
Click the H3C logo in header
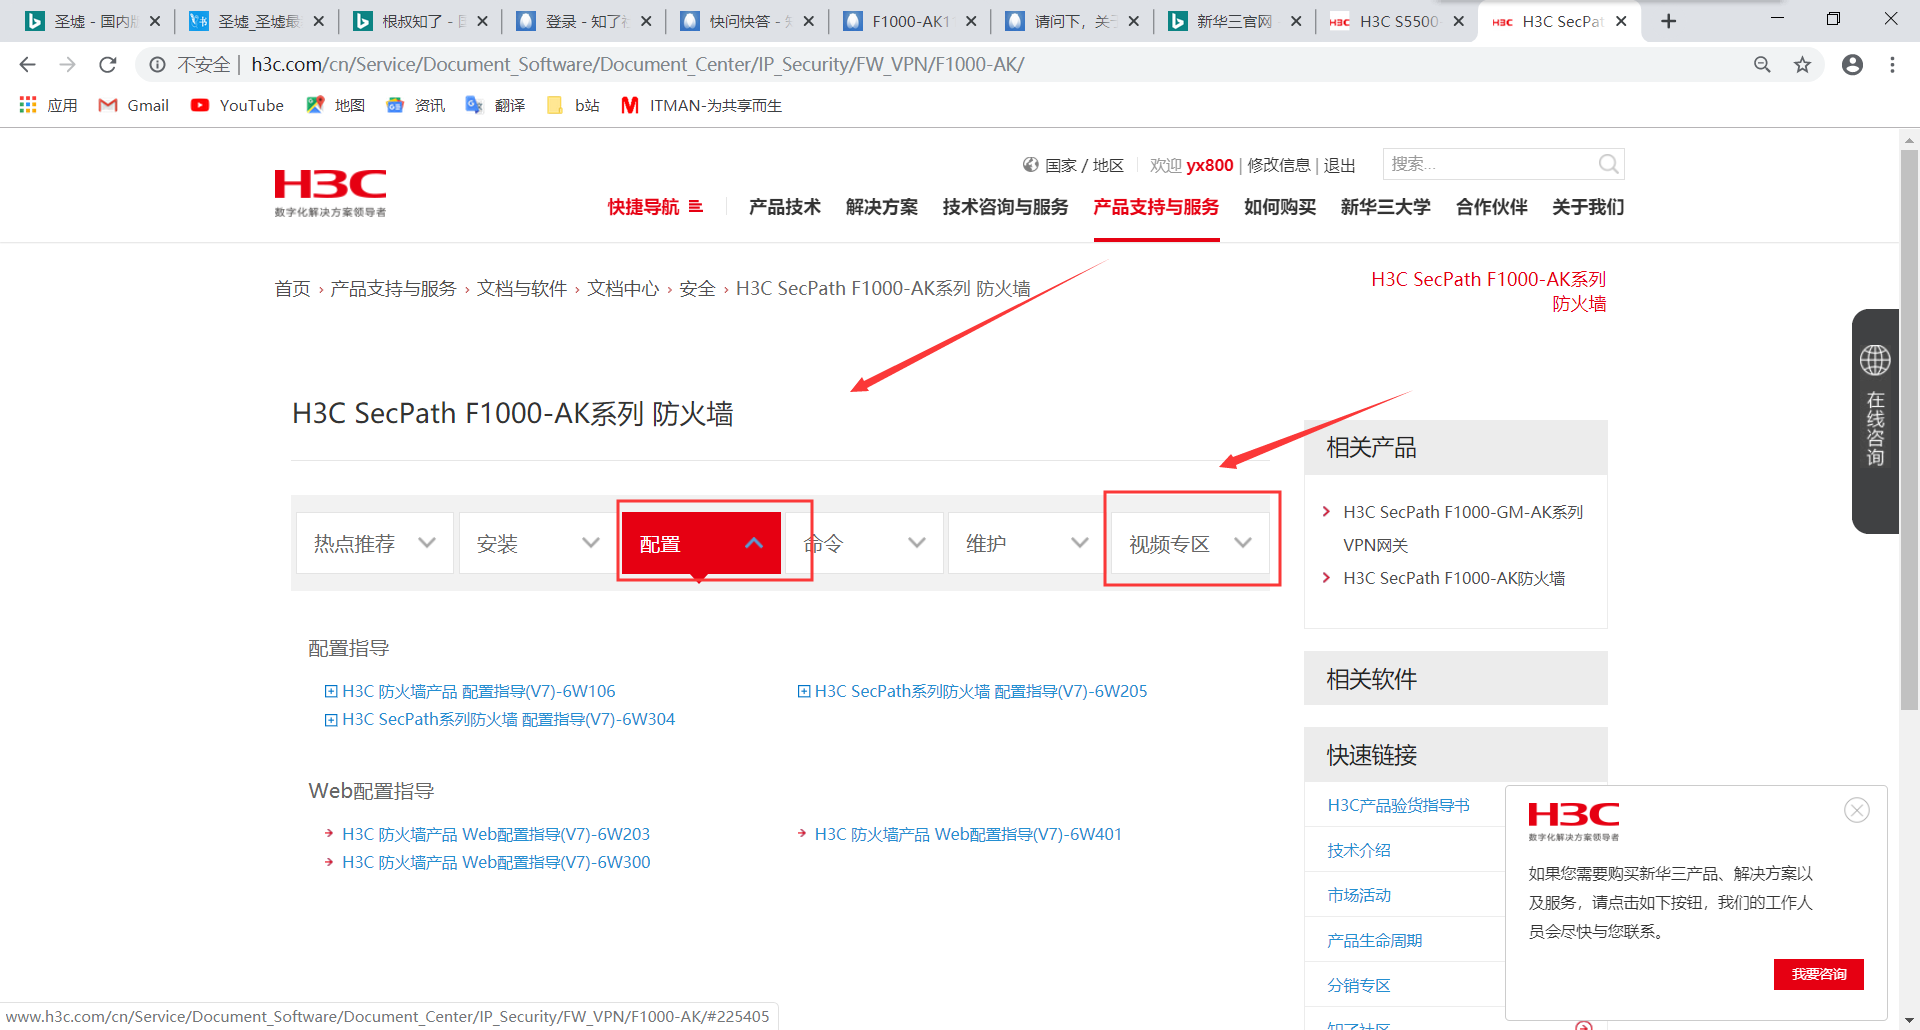330,193
